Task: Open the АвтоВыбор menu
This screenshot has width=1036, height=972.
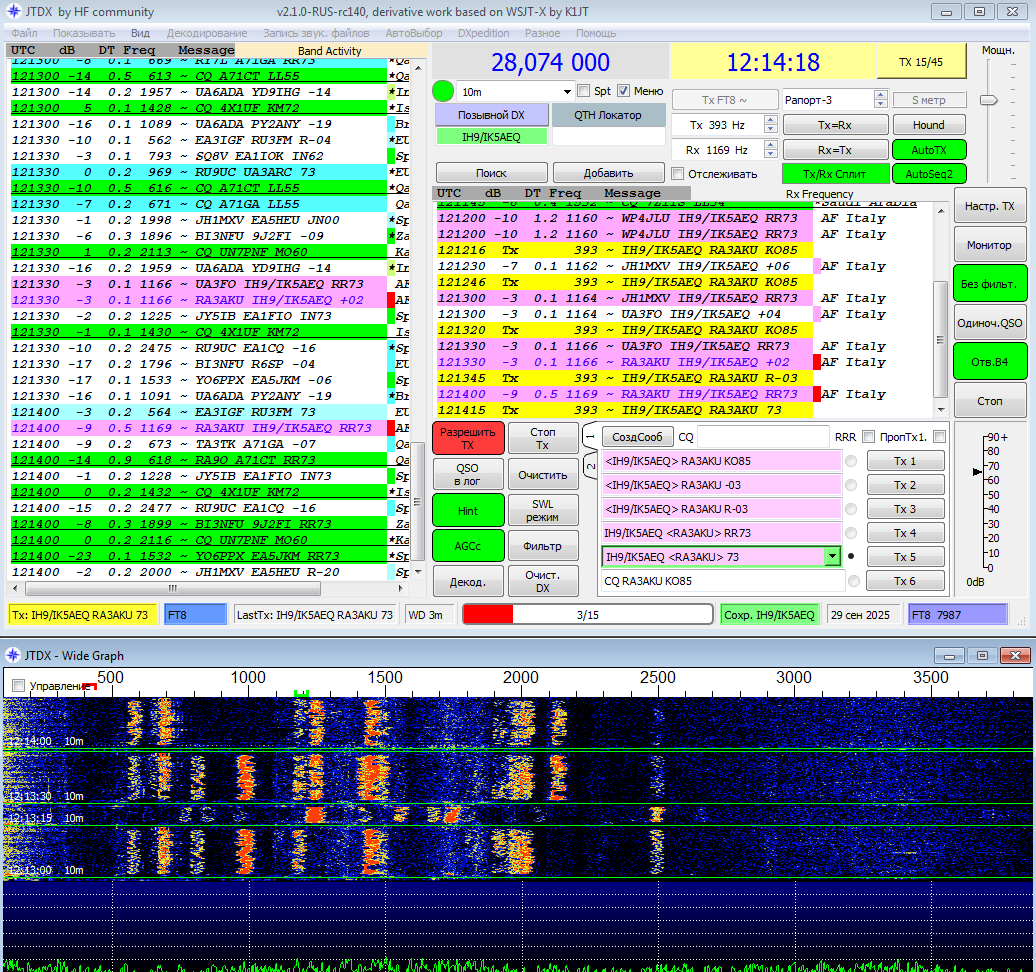Action: 414,33
